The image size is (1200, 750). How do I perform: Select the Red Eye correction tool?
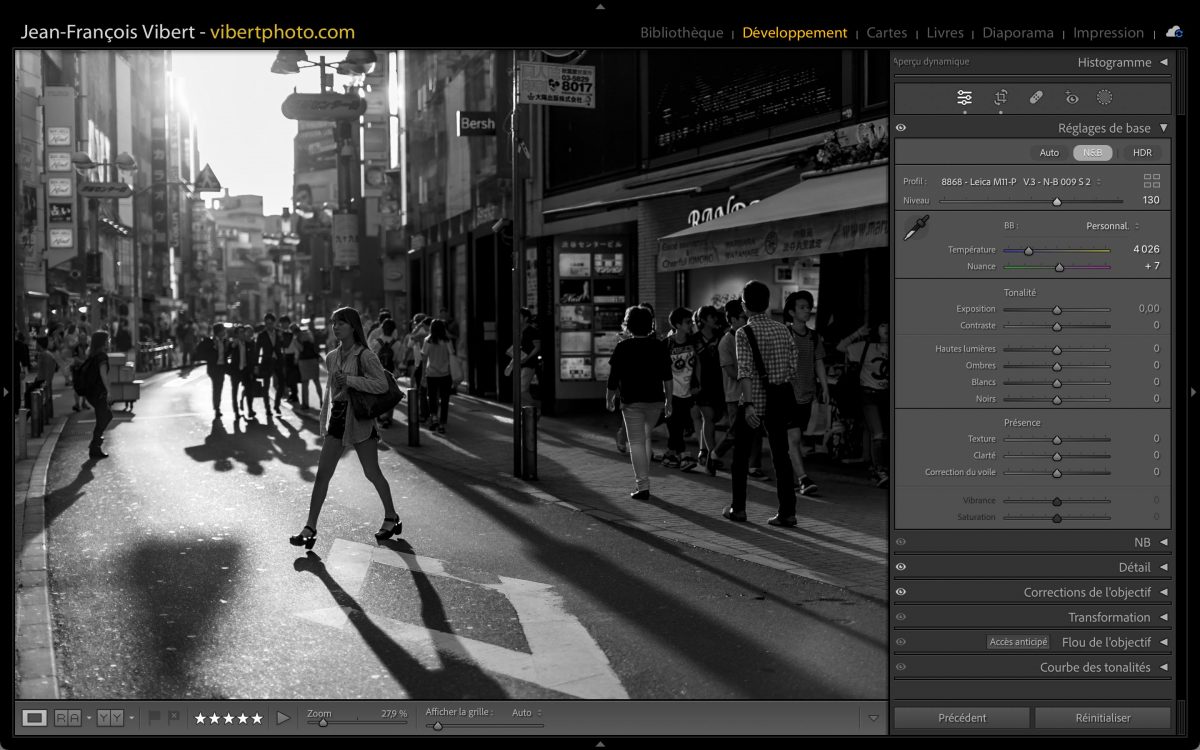click(x=1072, y=97)
